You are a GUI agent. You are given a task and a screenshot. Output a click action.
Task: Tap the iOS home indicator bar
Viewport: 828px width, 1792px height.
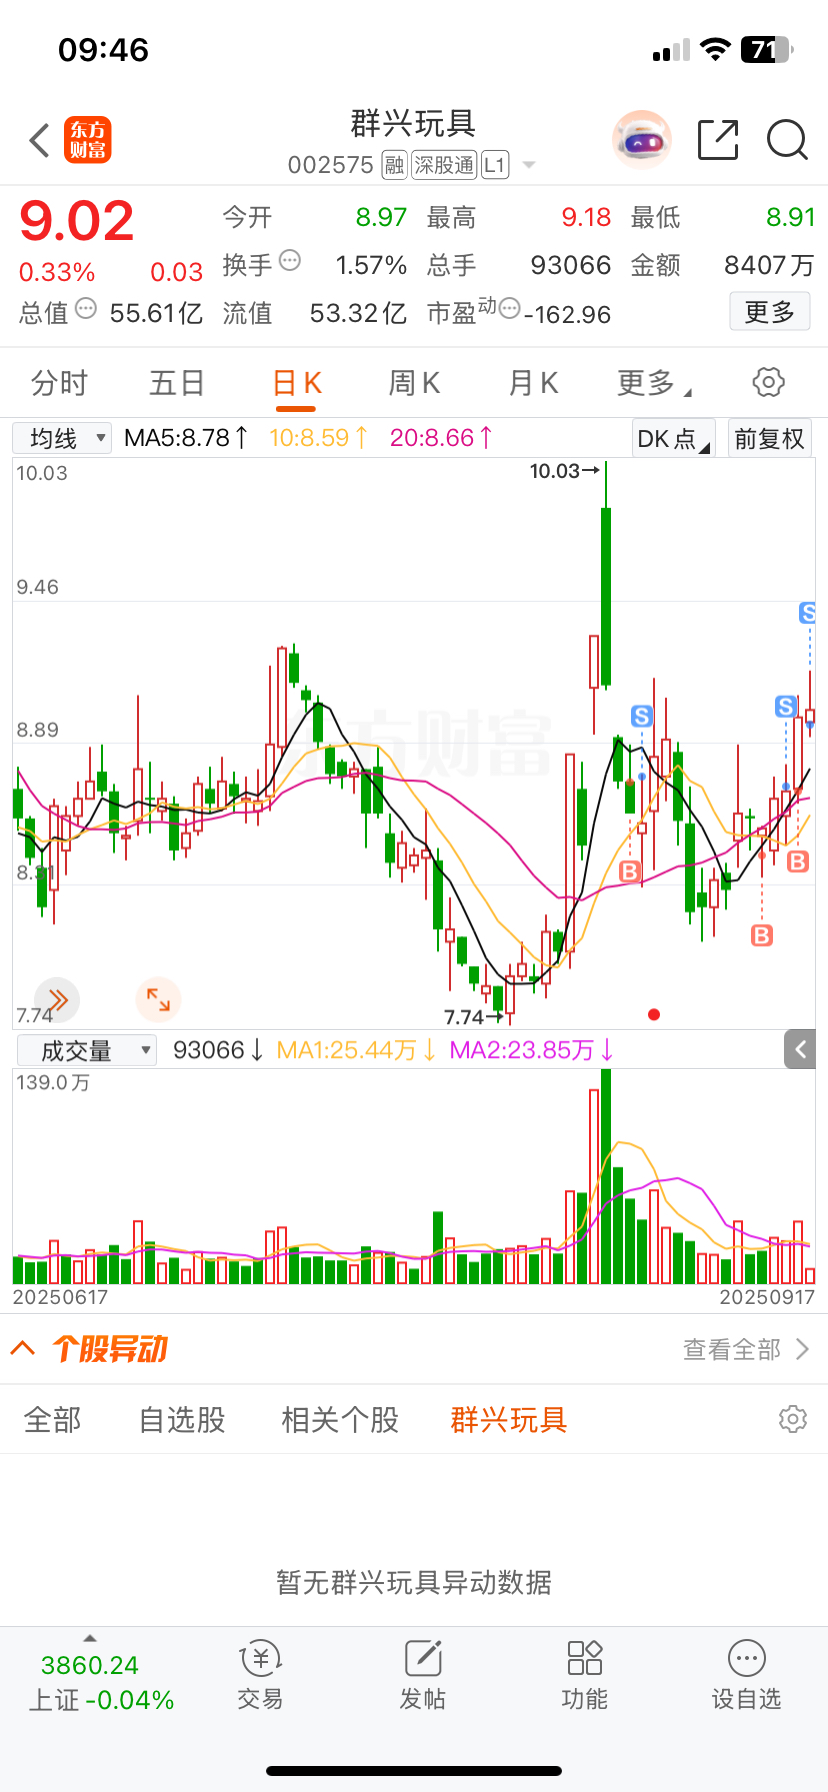pyautogui.click(x=414, y=1771)
